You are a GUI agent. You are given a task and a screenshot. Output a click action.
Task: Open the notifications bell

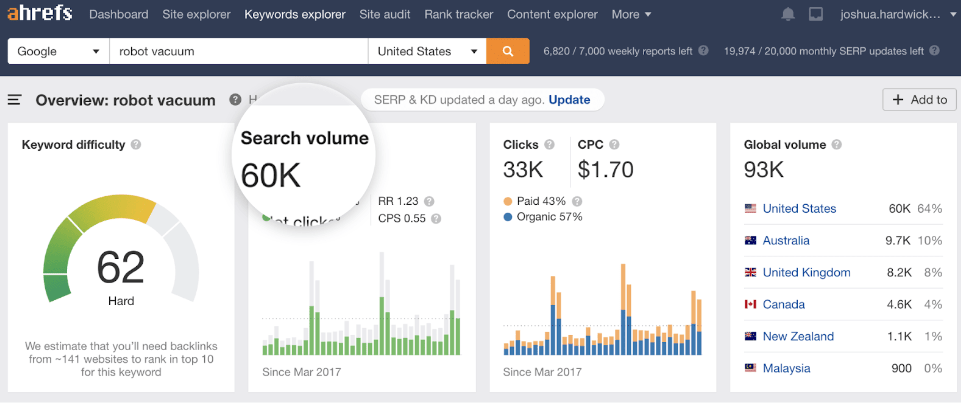pyautogui.click(x=788, y=15)
